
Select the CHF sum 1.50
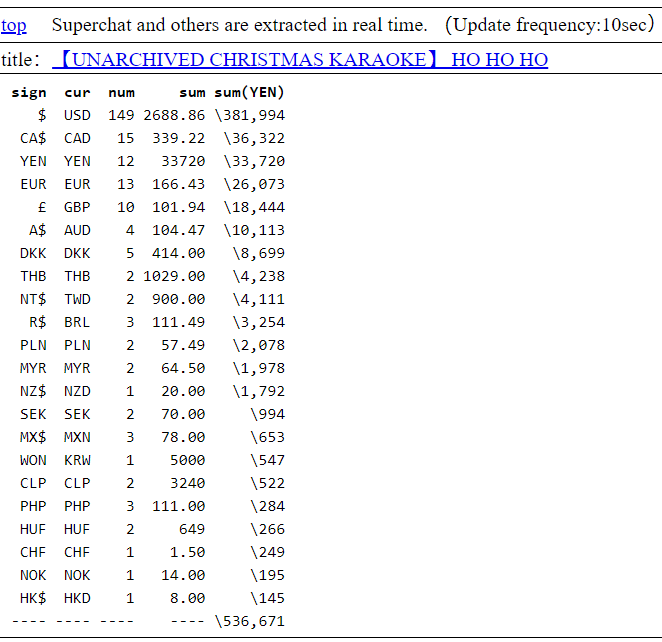pyautogui.click(x=187, y=553)
